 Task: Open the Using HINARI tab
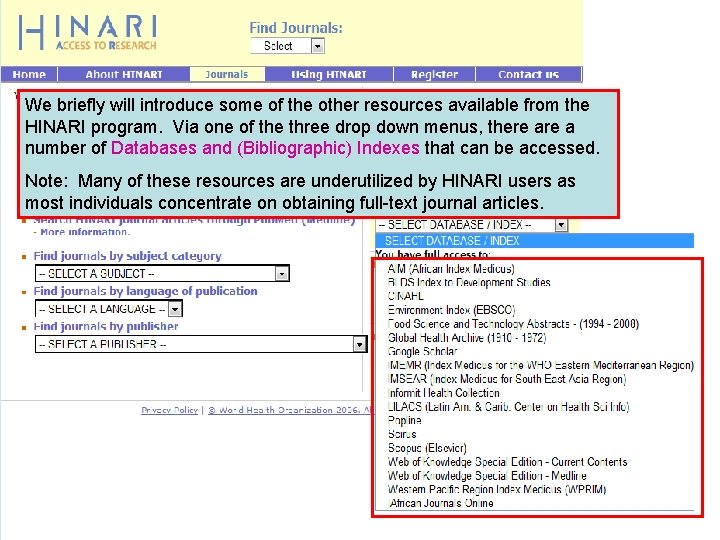click(x=329, y=74)
